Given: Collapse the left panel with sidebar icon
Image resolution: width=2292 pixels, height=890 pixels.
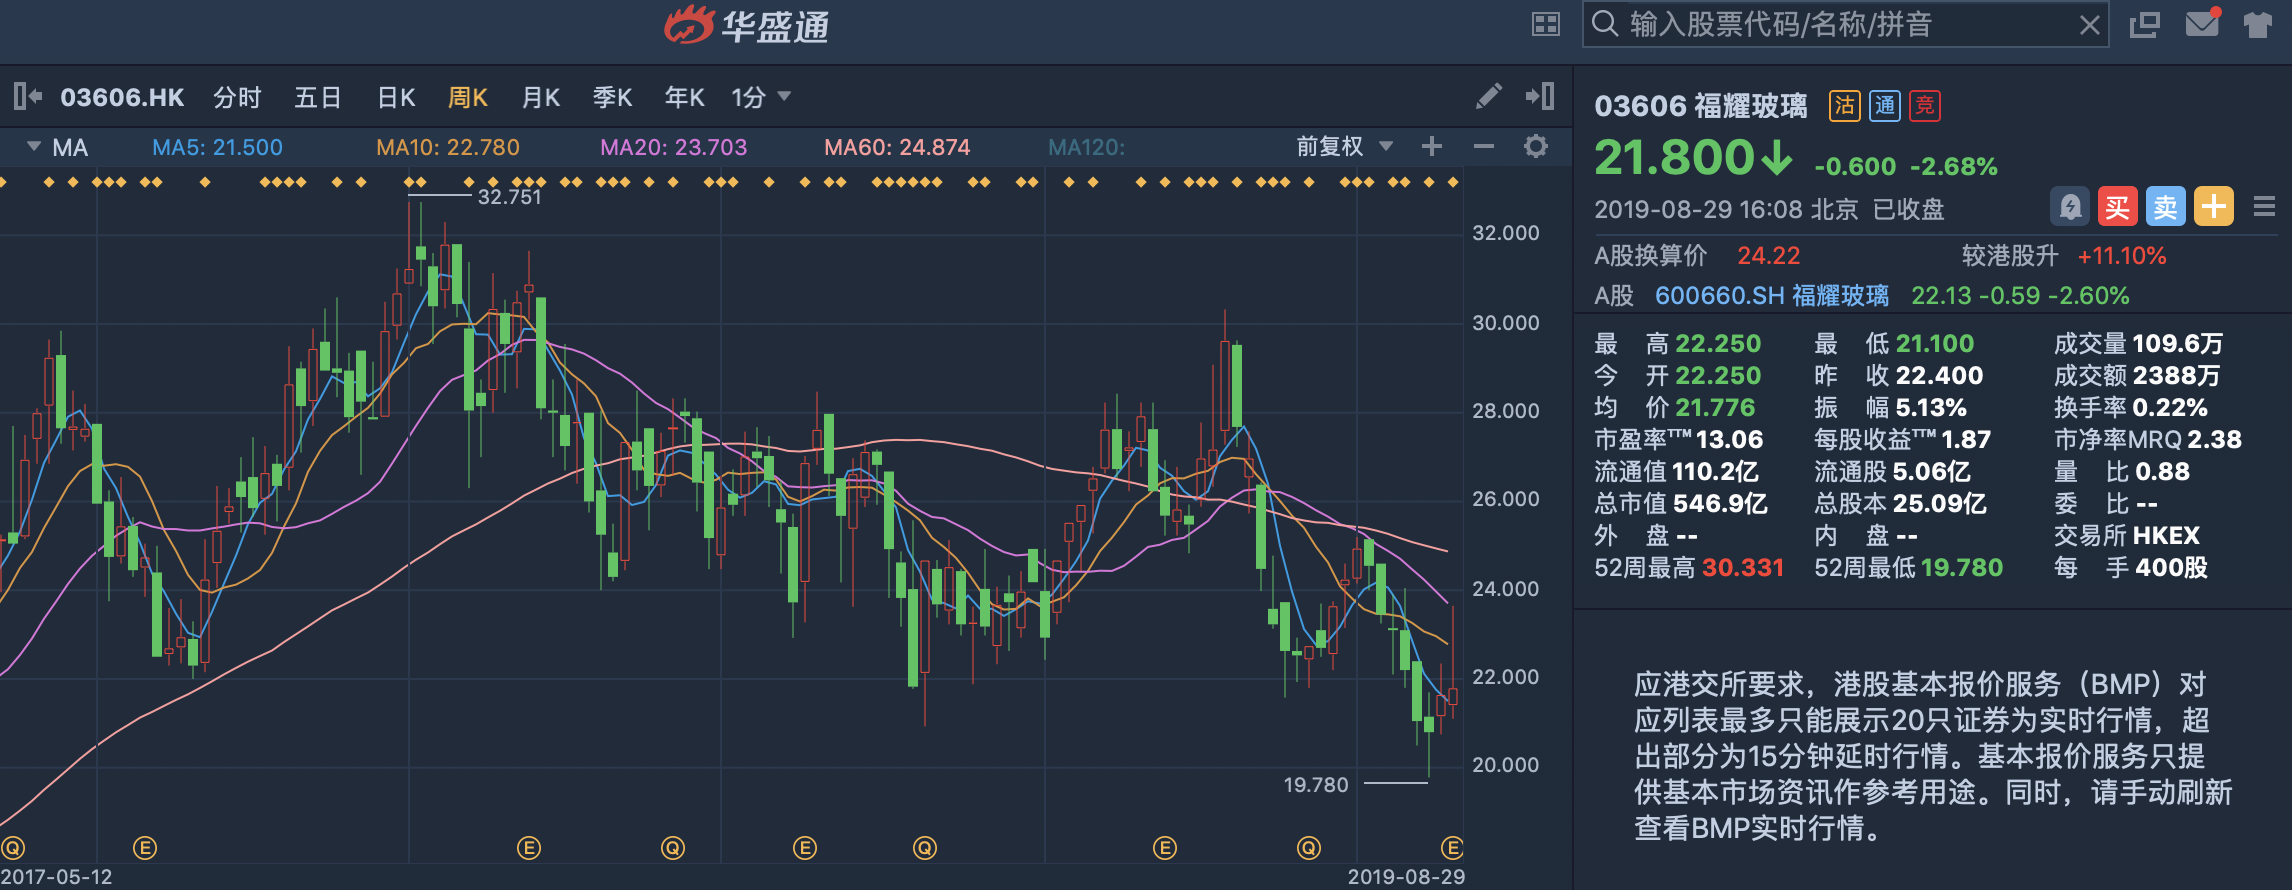Looking at the screenshot, I should 27,96.
